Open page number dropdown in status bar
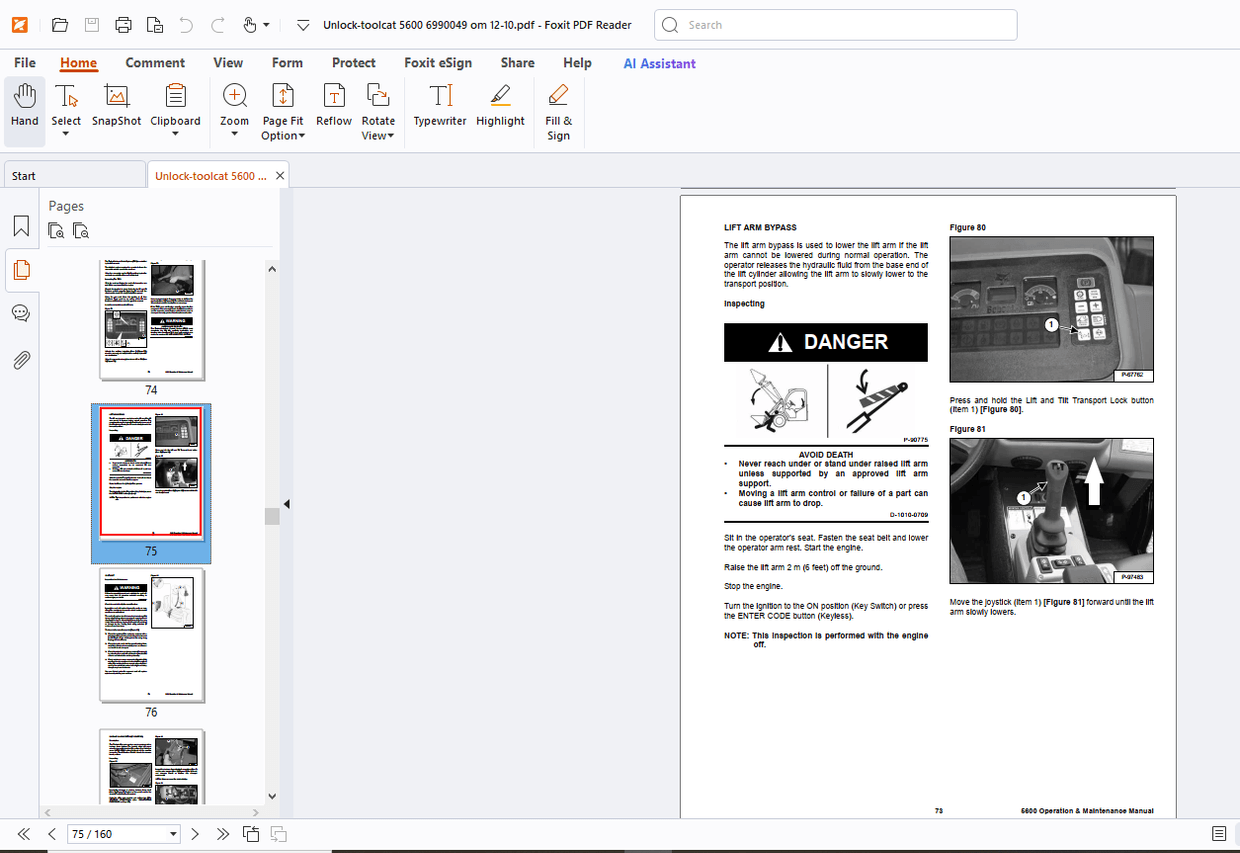This screenshot has height=853, width=1240. (x=173, y=834)
